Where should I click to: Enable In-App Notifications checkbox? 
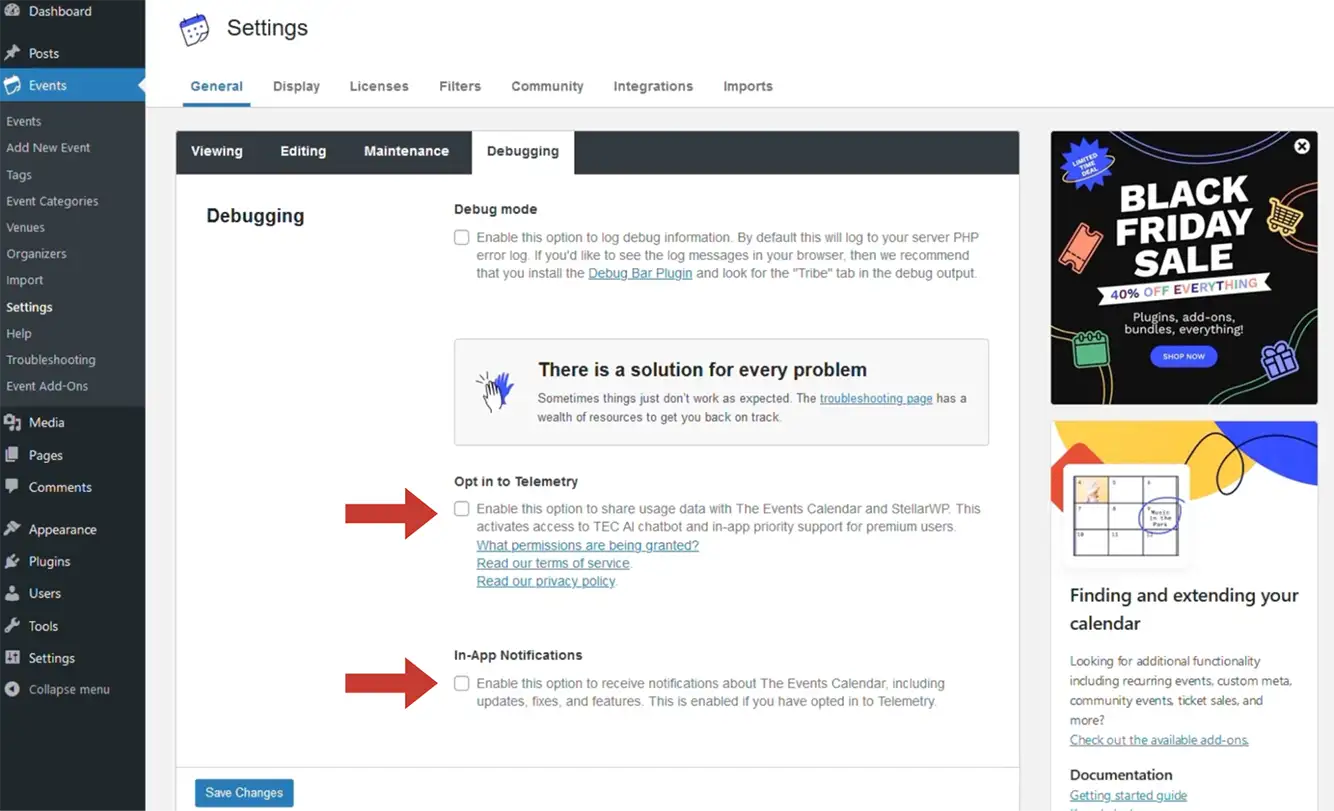coord(461,684)
